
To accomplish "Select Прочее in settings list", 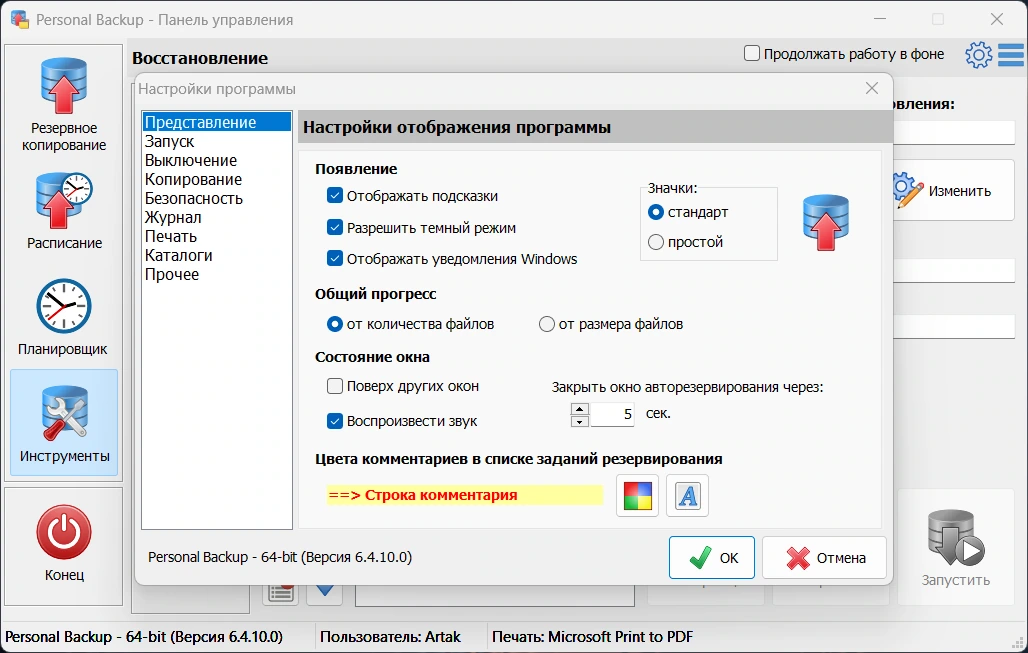I will [216, 274].
